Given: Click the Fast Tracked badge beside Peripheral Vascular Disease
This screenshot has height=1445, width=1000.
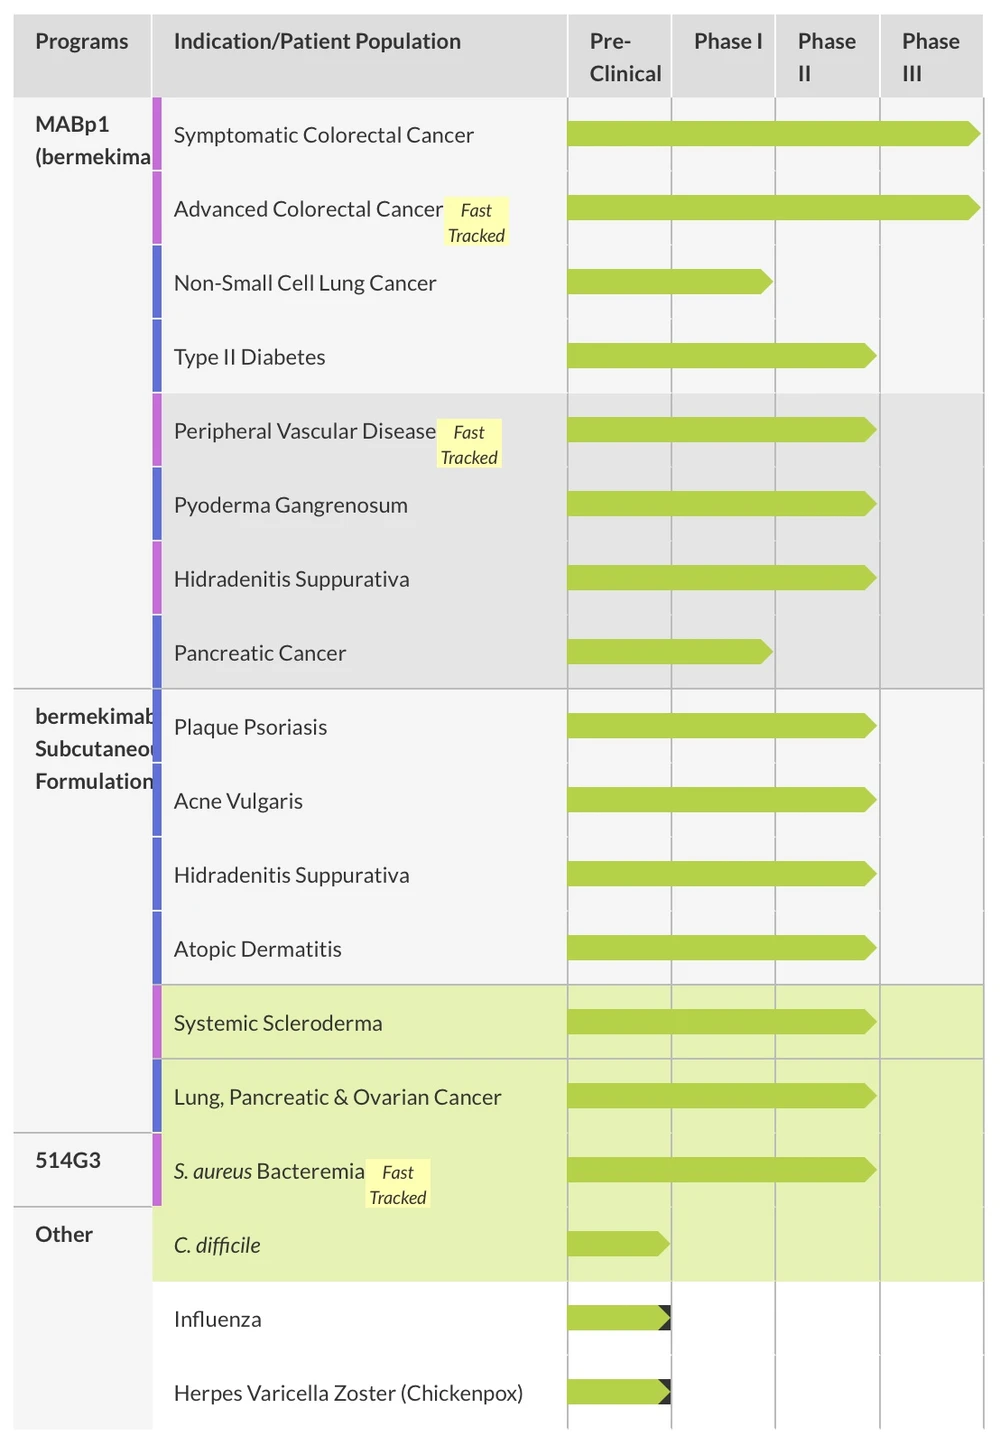Looking at the screenshot, I should coord(469,444).
